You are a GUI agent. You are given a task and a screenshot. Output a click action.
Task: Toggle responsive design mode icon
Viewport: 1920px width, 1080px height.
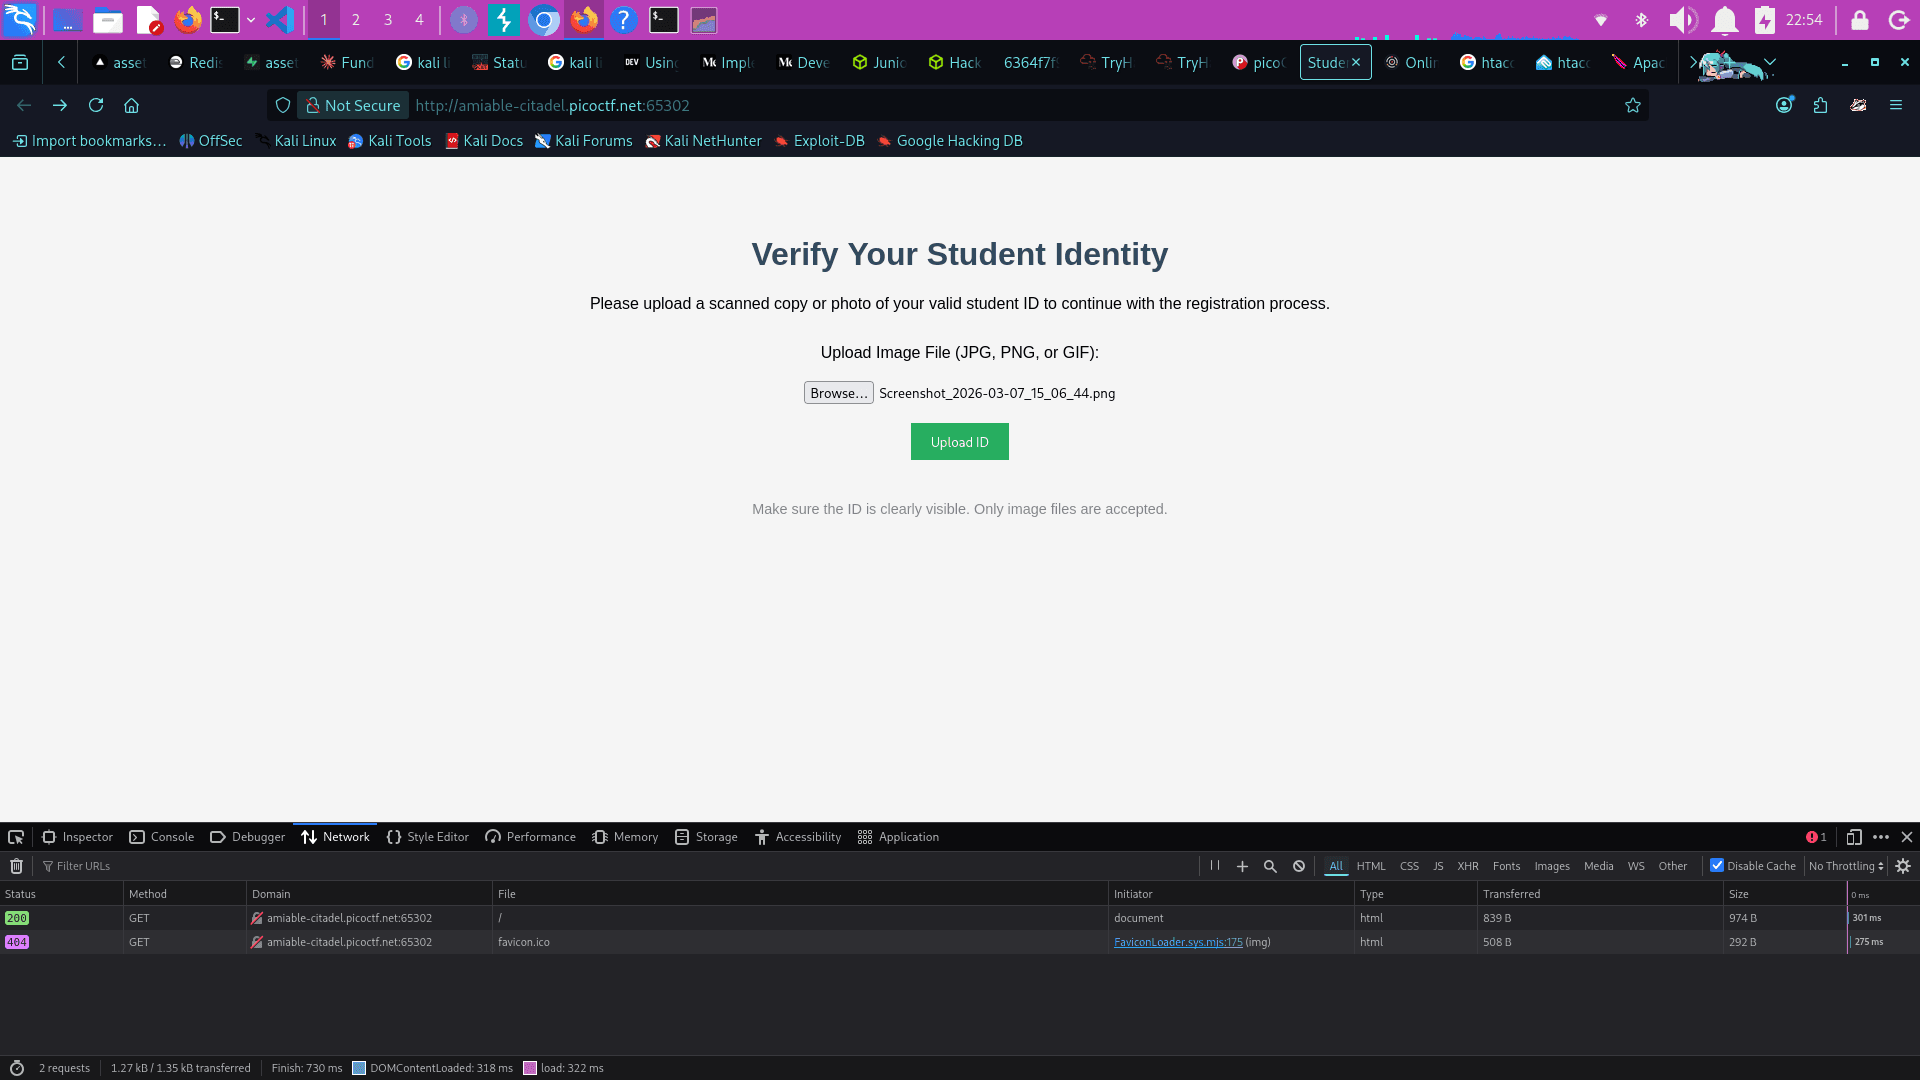point(1854,837)
